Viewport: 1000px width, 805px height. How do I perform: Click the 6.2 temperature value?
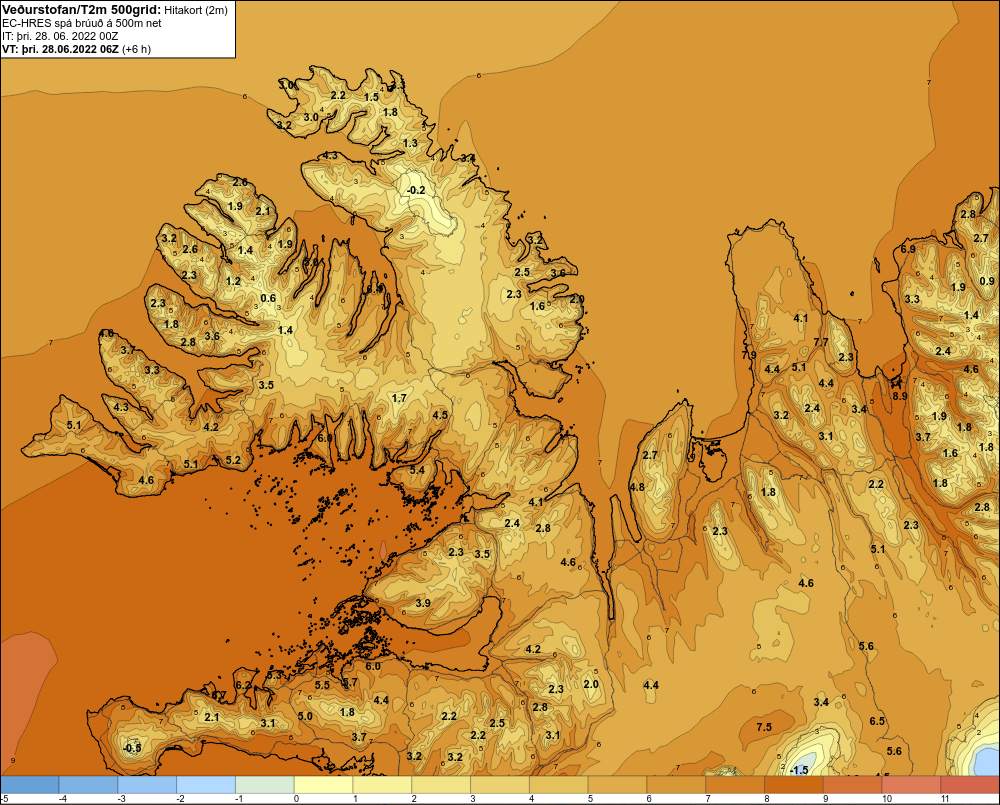pos(243,685)
